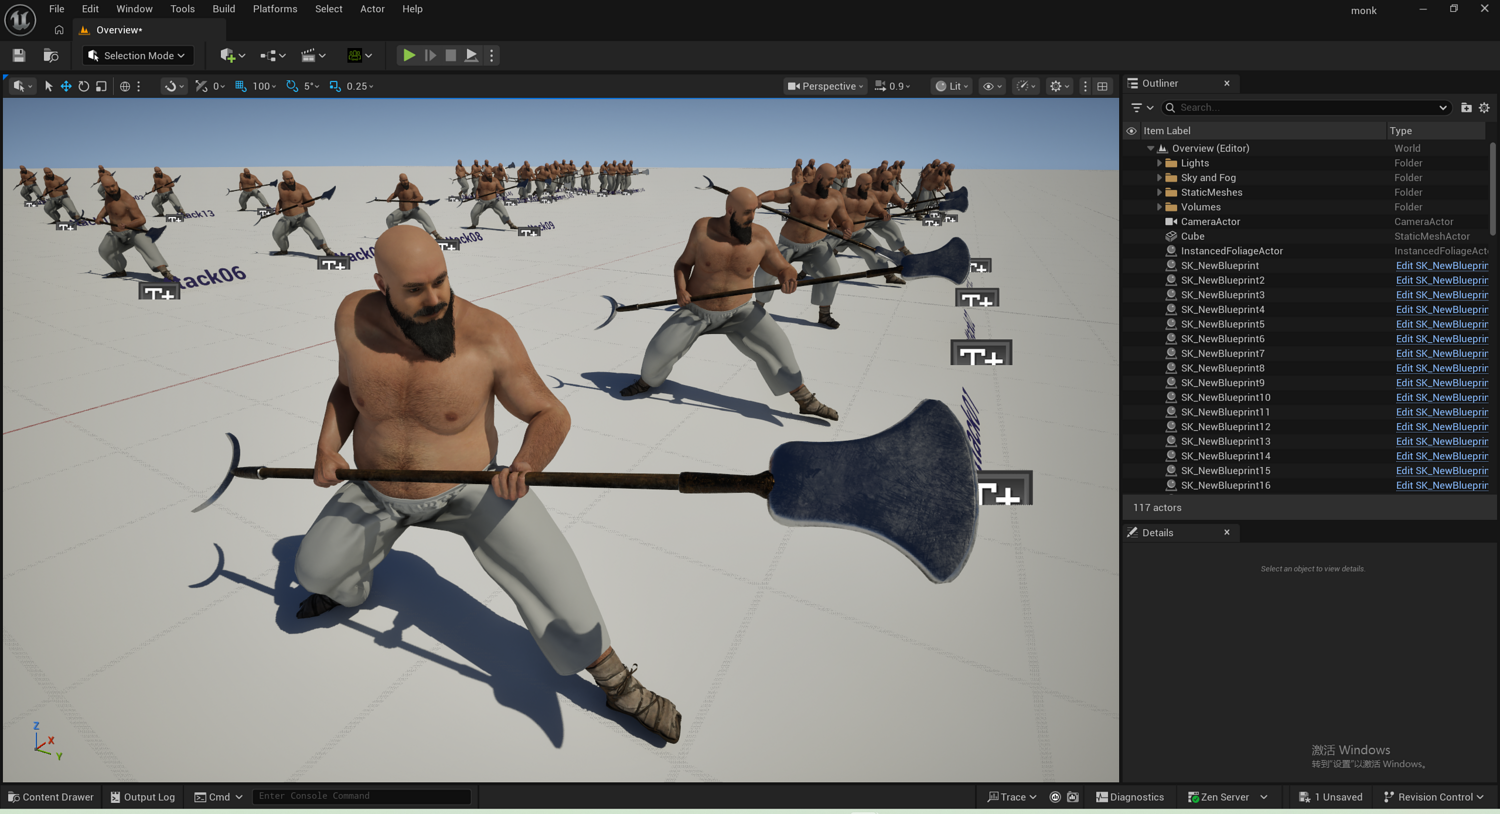Screen dimensions: 1500x814
Task: Open the Lit view mode dropdown
Action: click(x=951, y=86)
